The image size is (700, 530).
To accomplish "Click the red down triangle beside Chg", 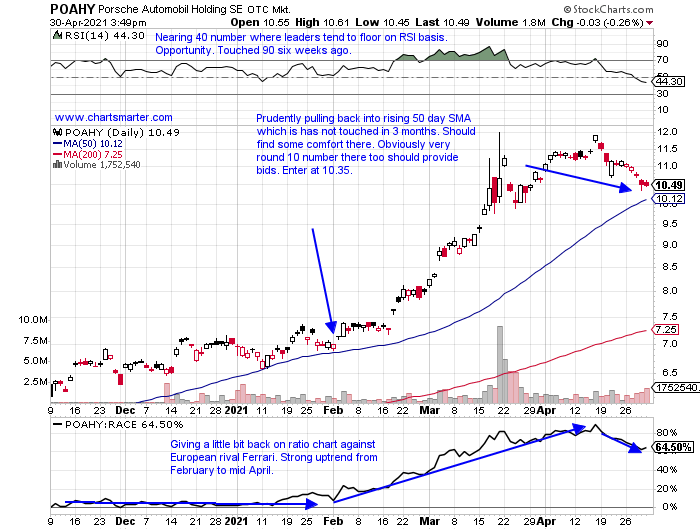I will [x=650, y=23].
